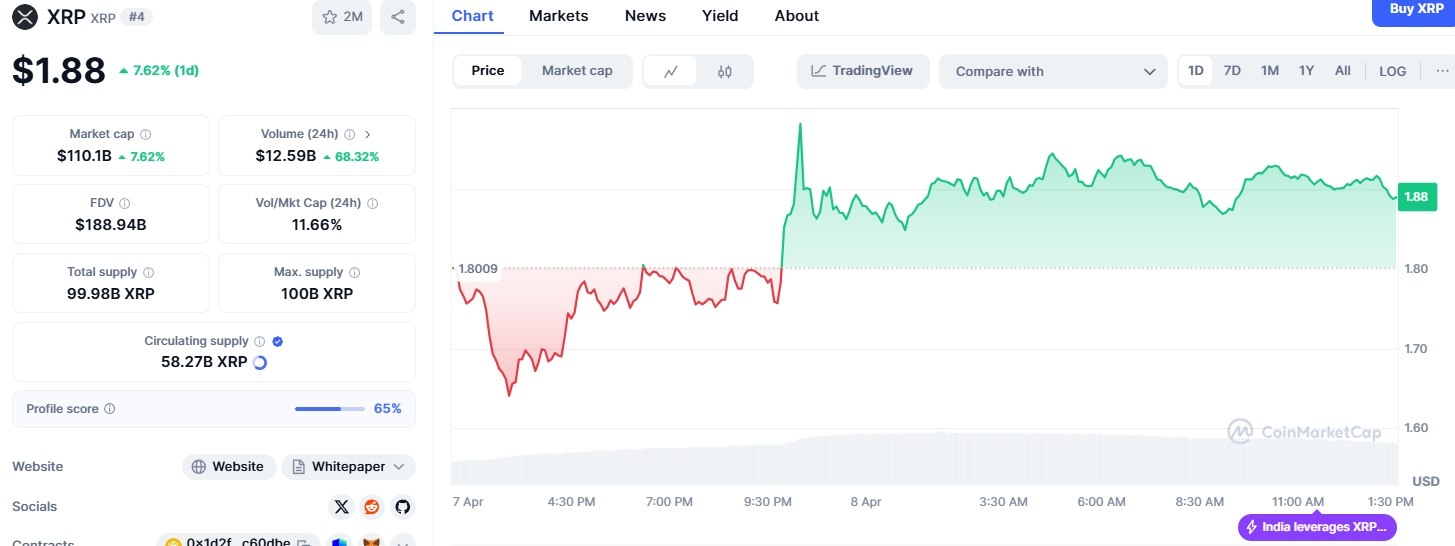Switch to line chart view icon
The width and height of the screenshot is (1455, 546).
[671, 71]
